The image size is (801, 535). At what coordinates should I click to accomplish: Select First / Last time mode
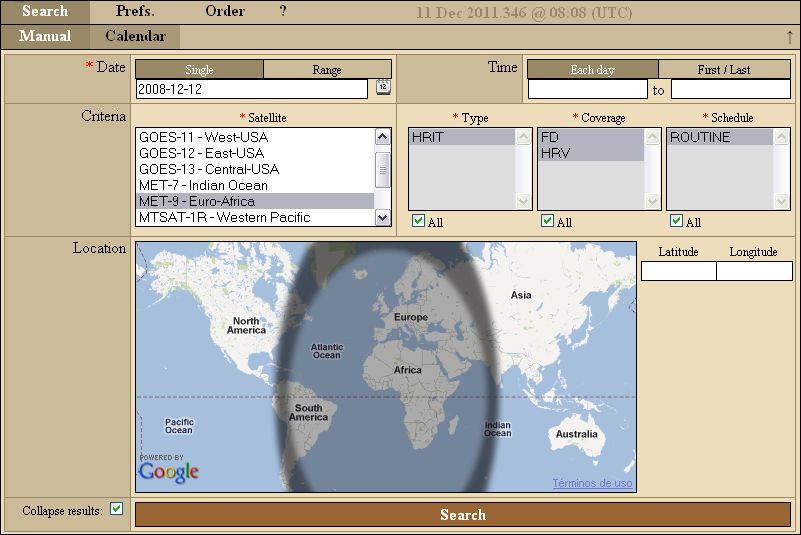(x=724, y=69)
